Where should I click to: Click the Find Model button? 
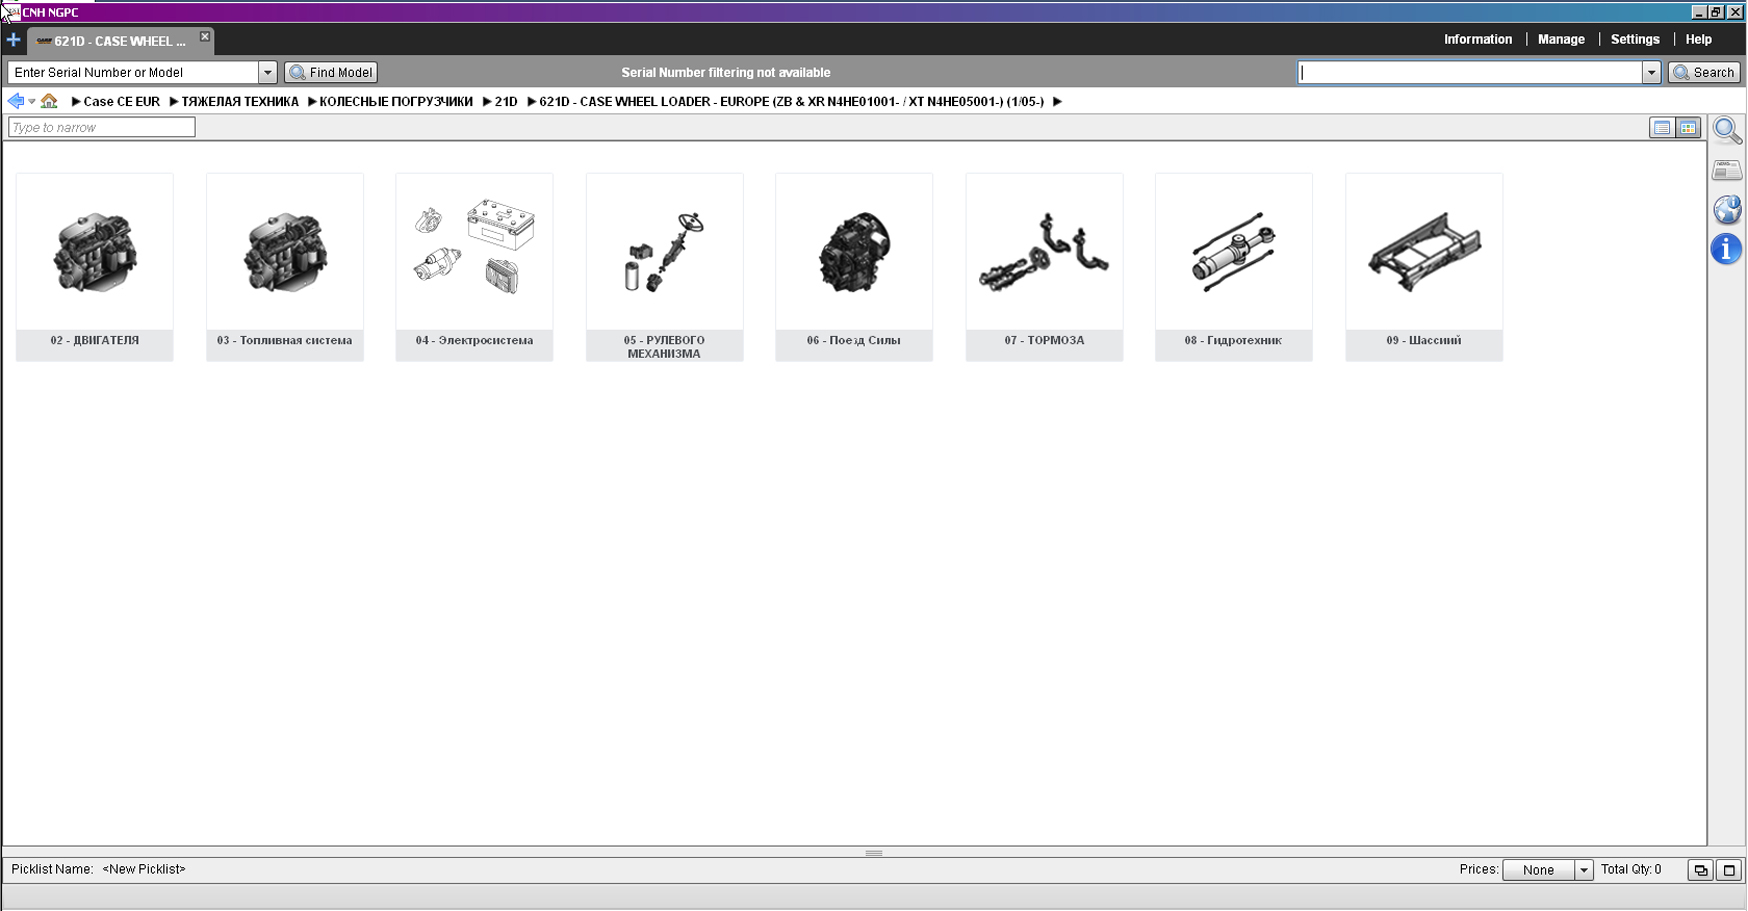coord(331,72)
